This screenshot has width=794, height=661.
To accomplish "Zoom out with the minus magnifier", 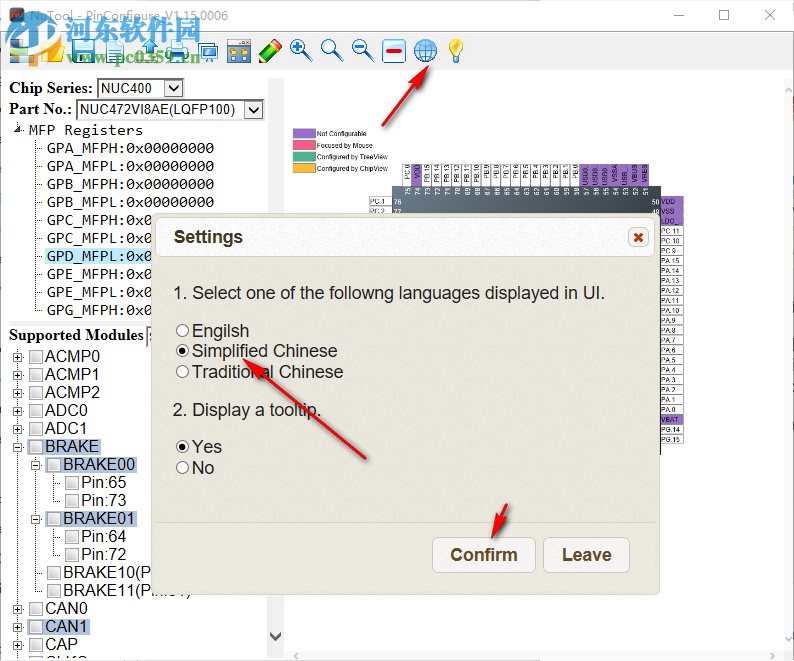I will pyautogui.click(x=363, y=51).
